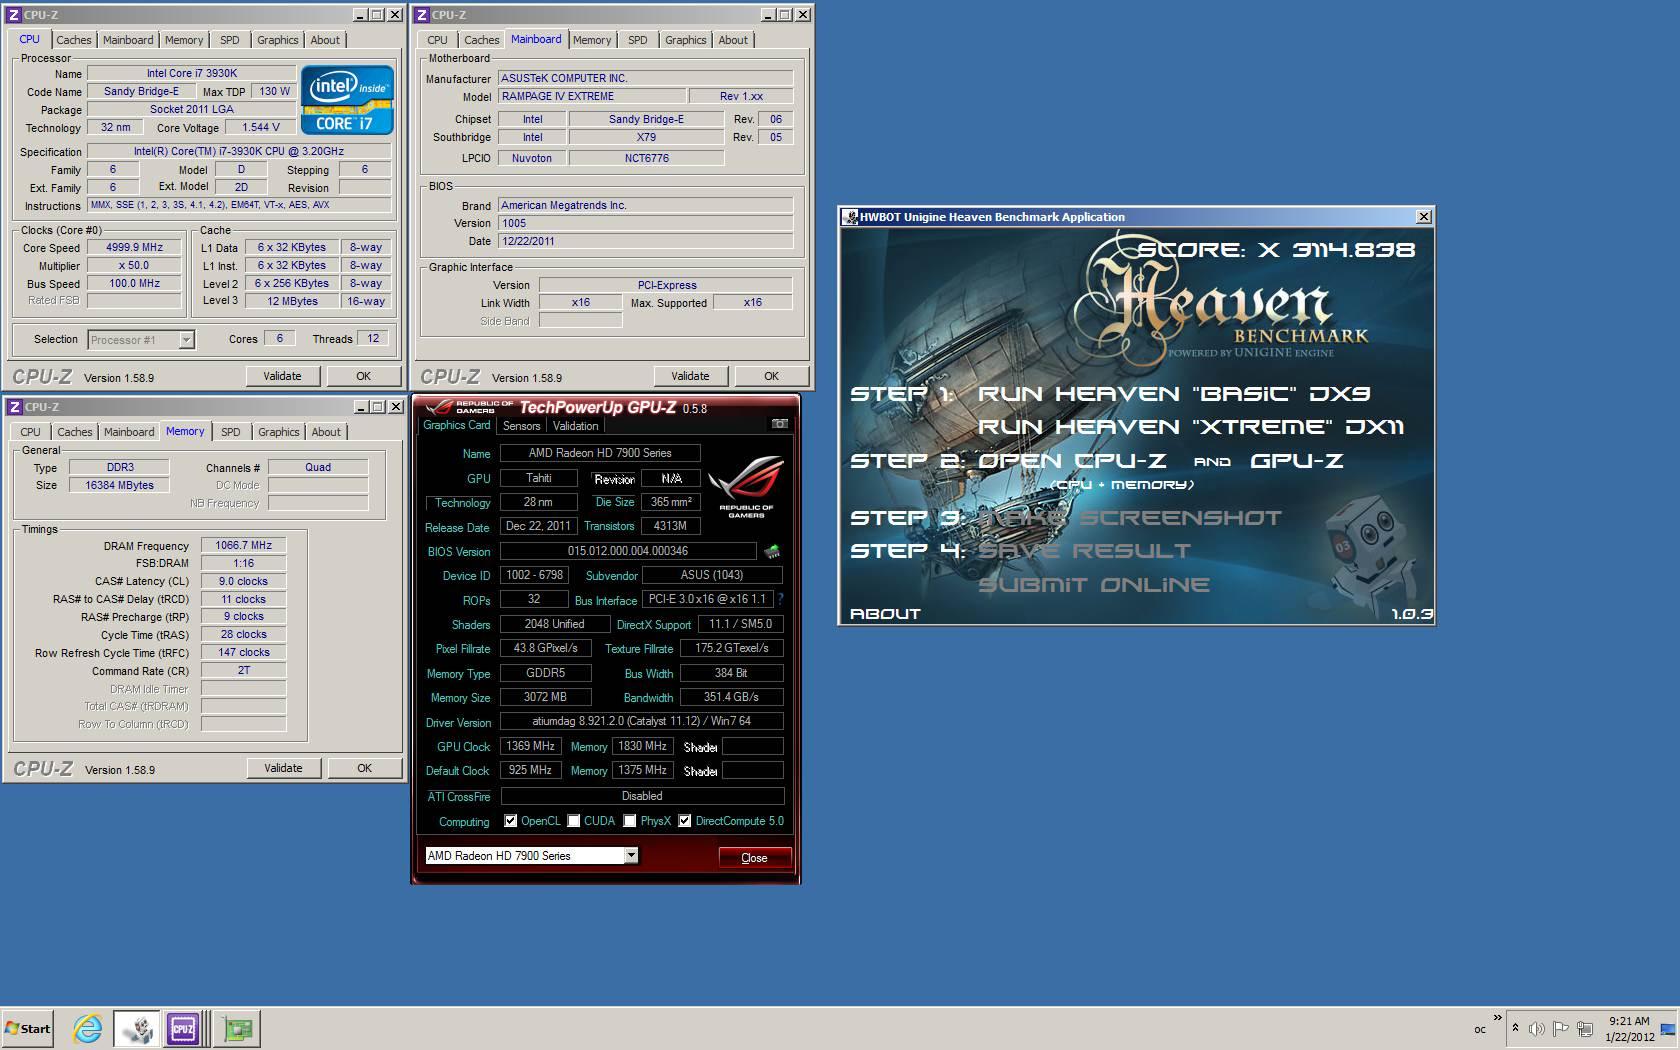This screenshot has height=1050, width=1680.
Task: Switch to Sensors tab in GPU-Z
Action: tap(521, 425)
